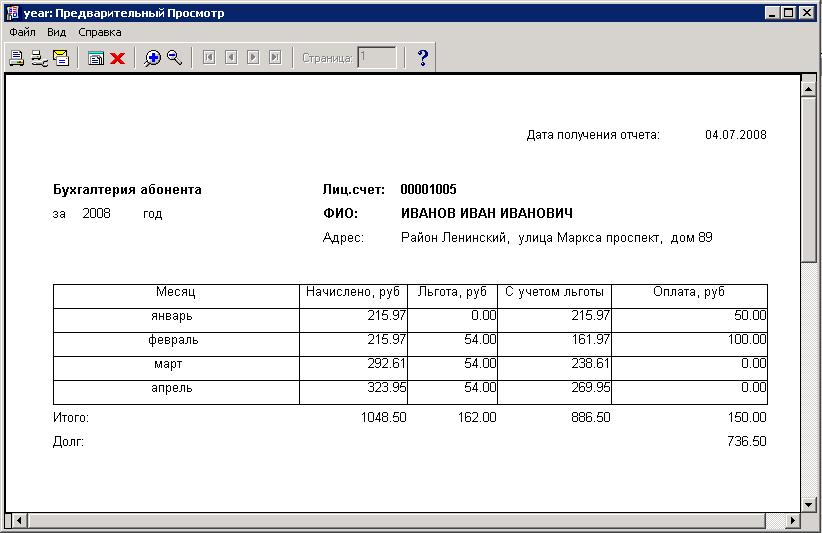Click the horizontal scrollbar left arrow
Screen dimensions: 822x533
(x=13, y=521)
